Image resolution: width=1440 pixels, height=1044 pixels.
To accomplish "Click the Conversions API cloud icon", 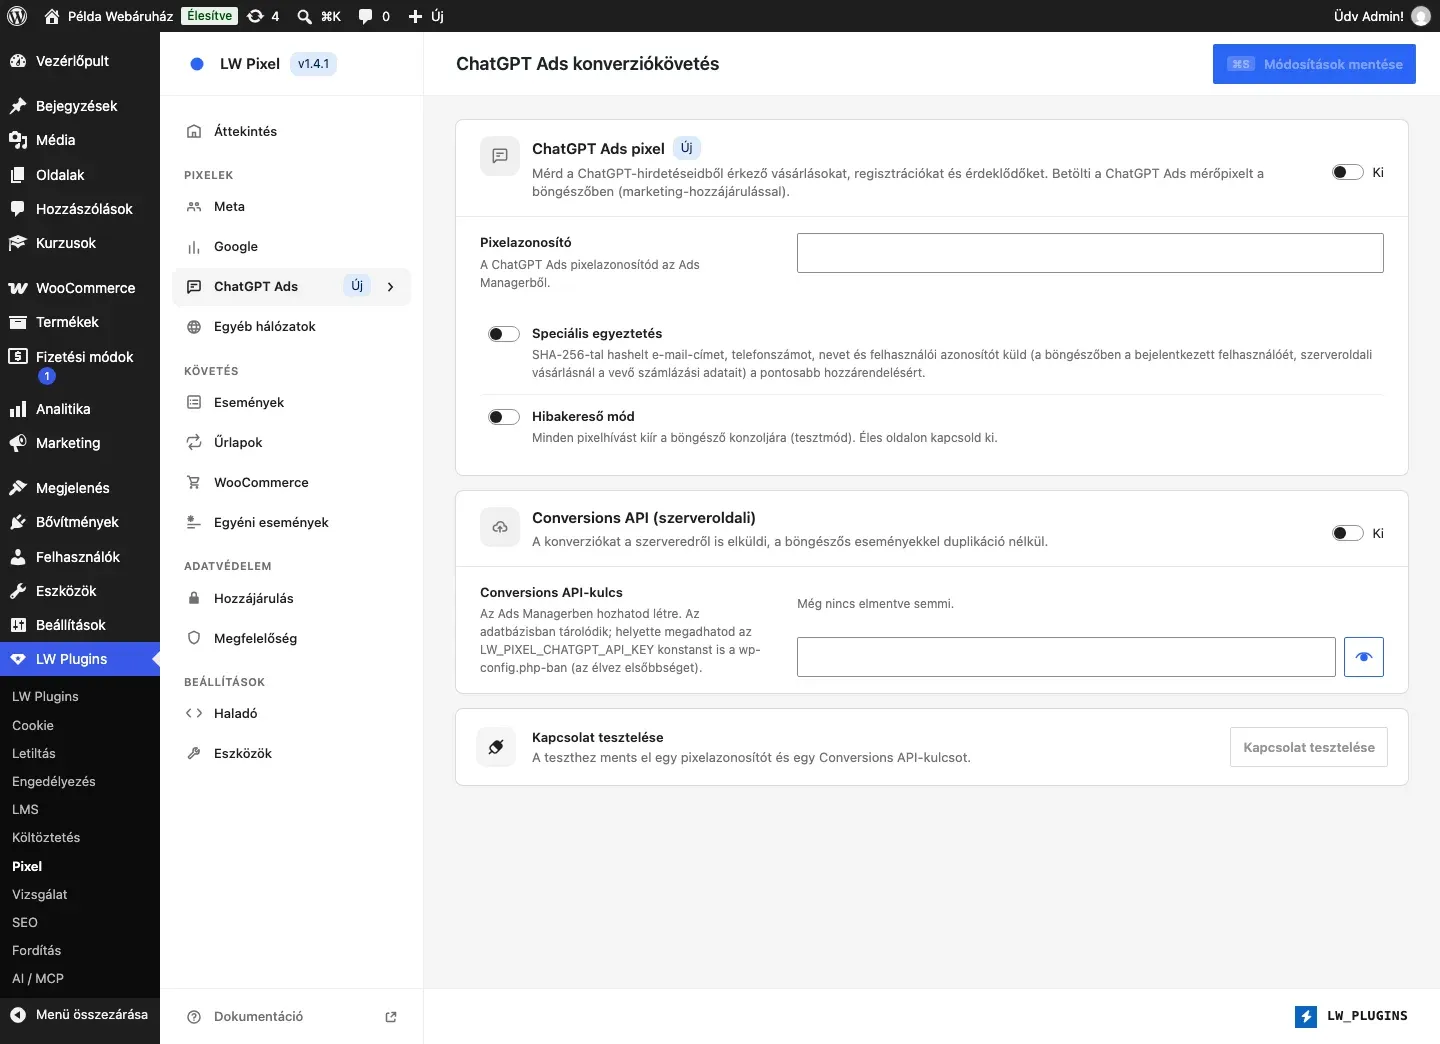I will (x=500, y=527).
